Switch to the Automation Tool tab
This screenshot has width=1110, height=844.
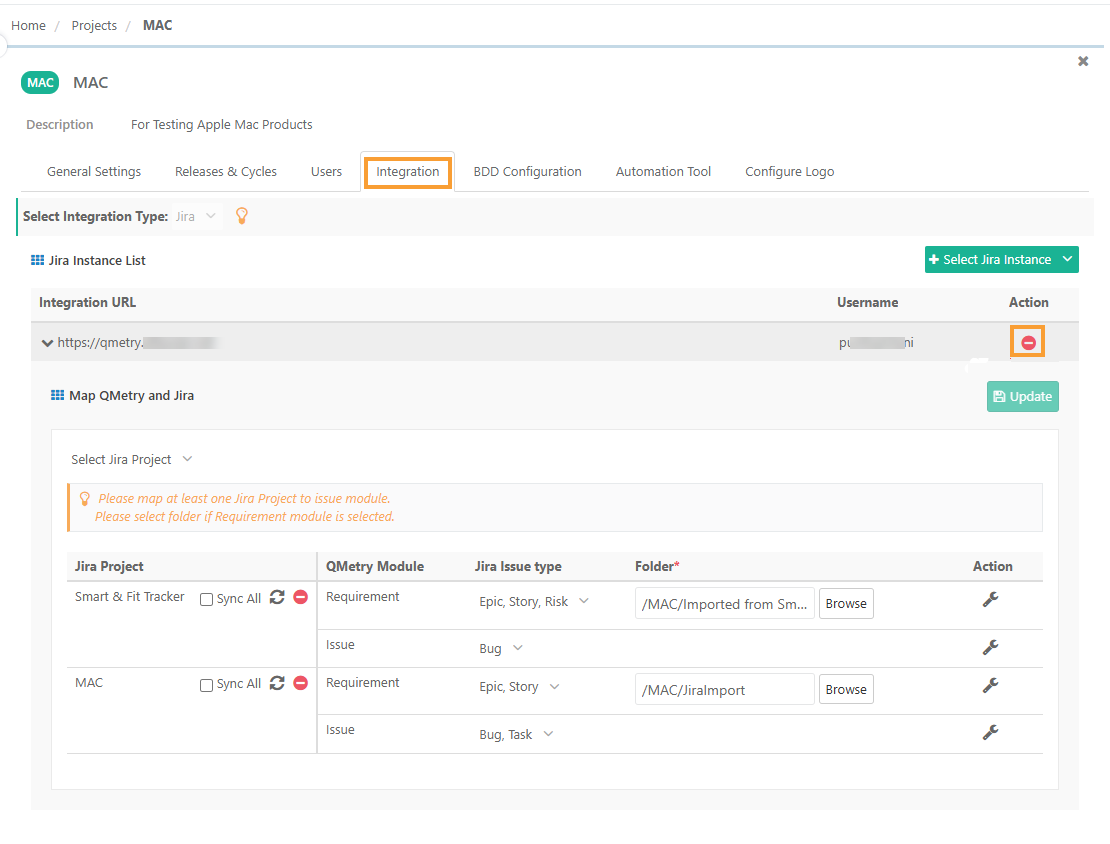(x=663, y=171)
